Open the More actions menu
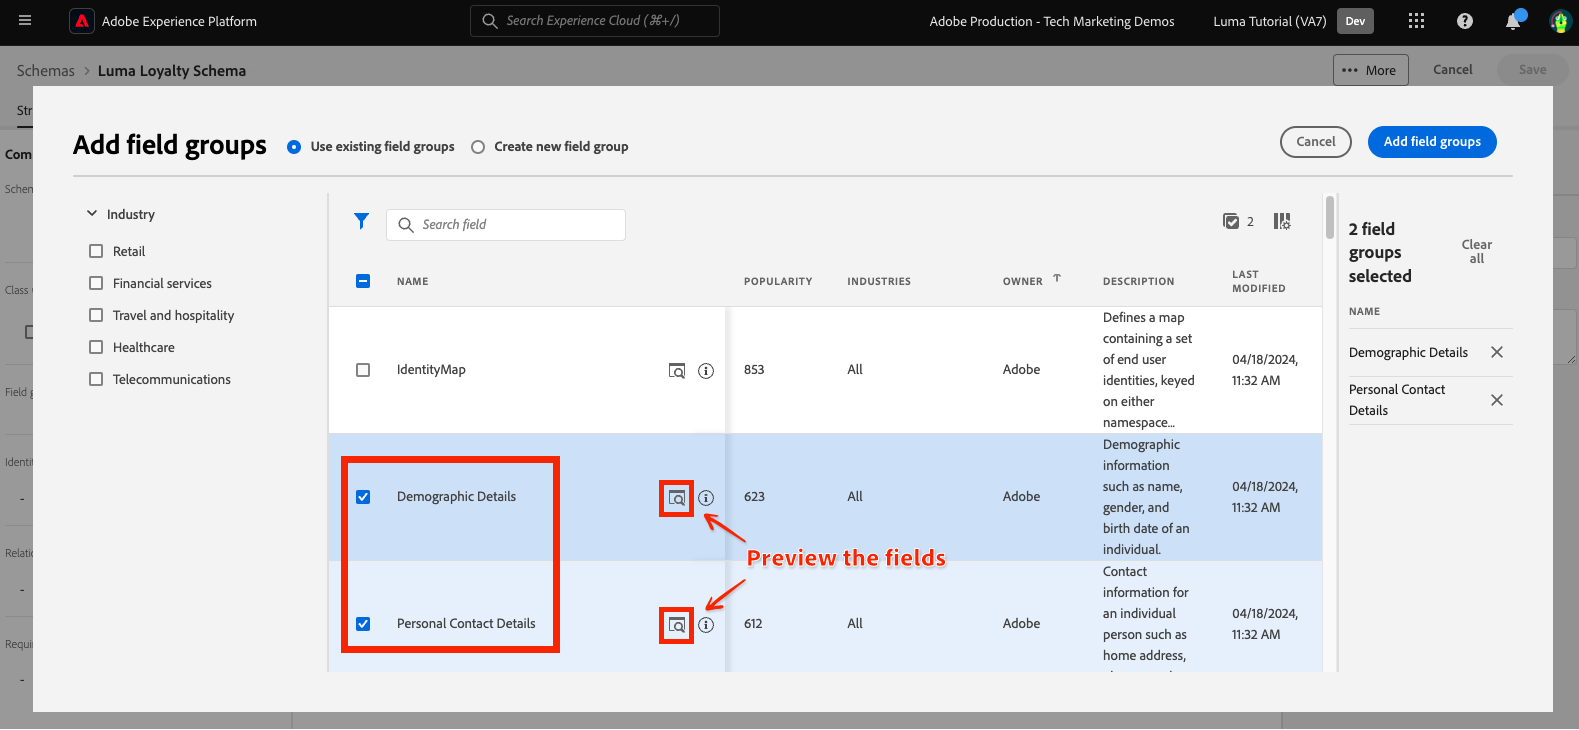Screen dimensions: 1579x730 tap(1370, 70)
